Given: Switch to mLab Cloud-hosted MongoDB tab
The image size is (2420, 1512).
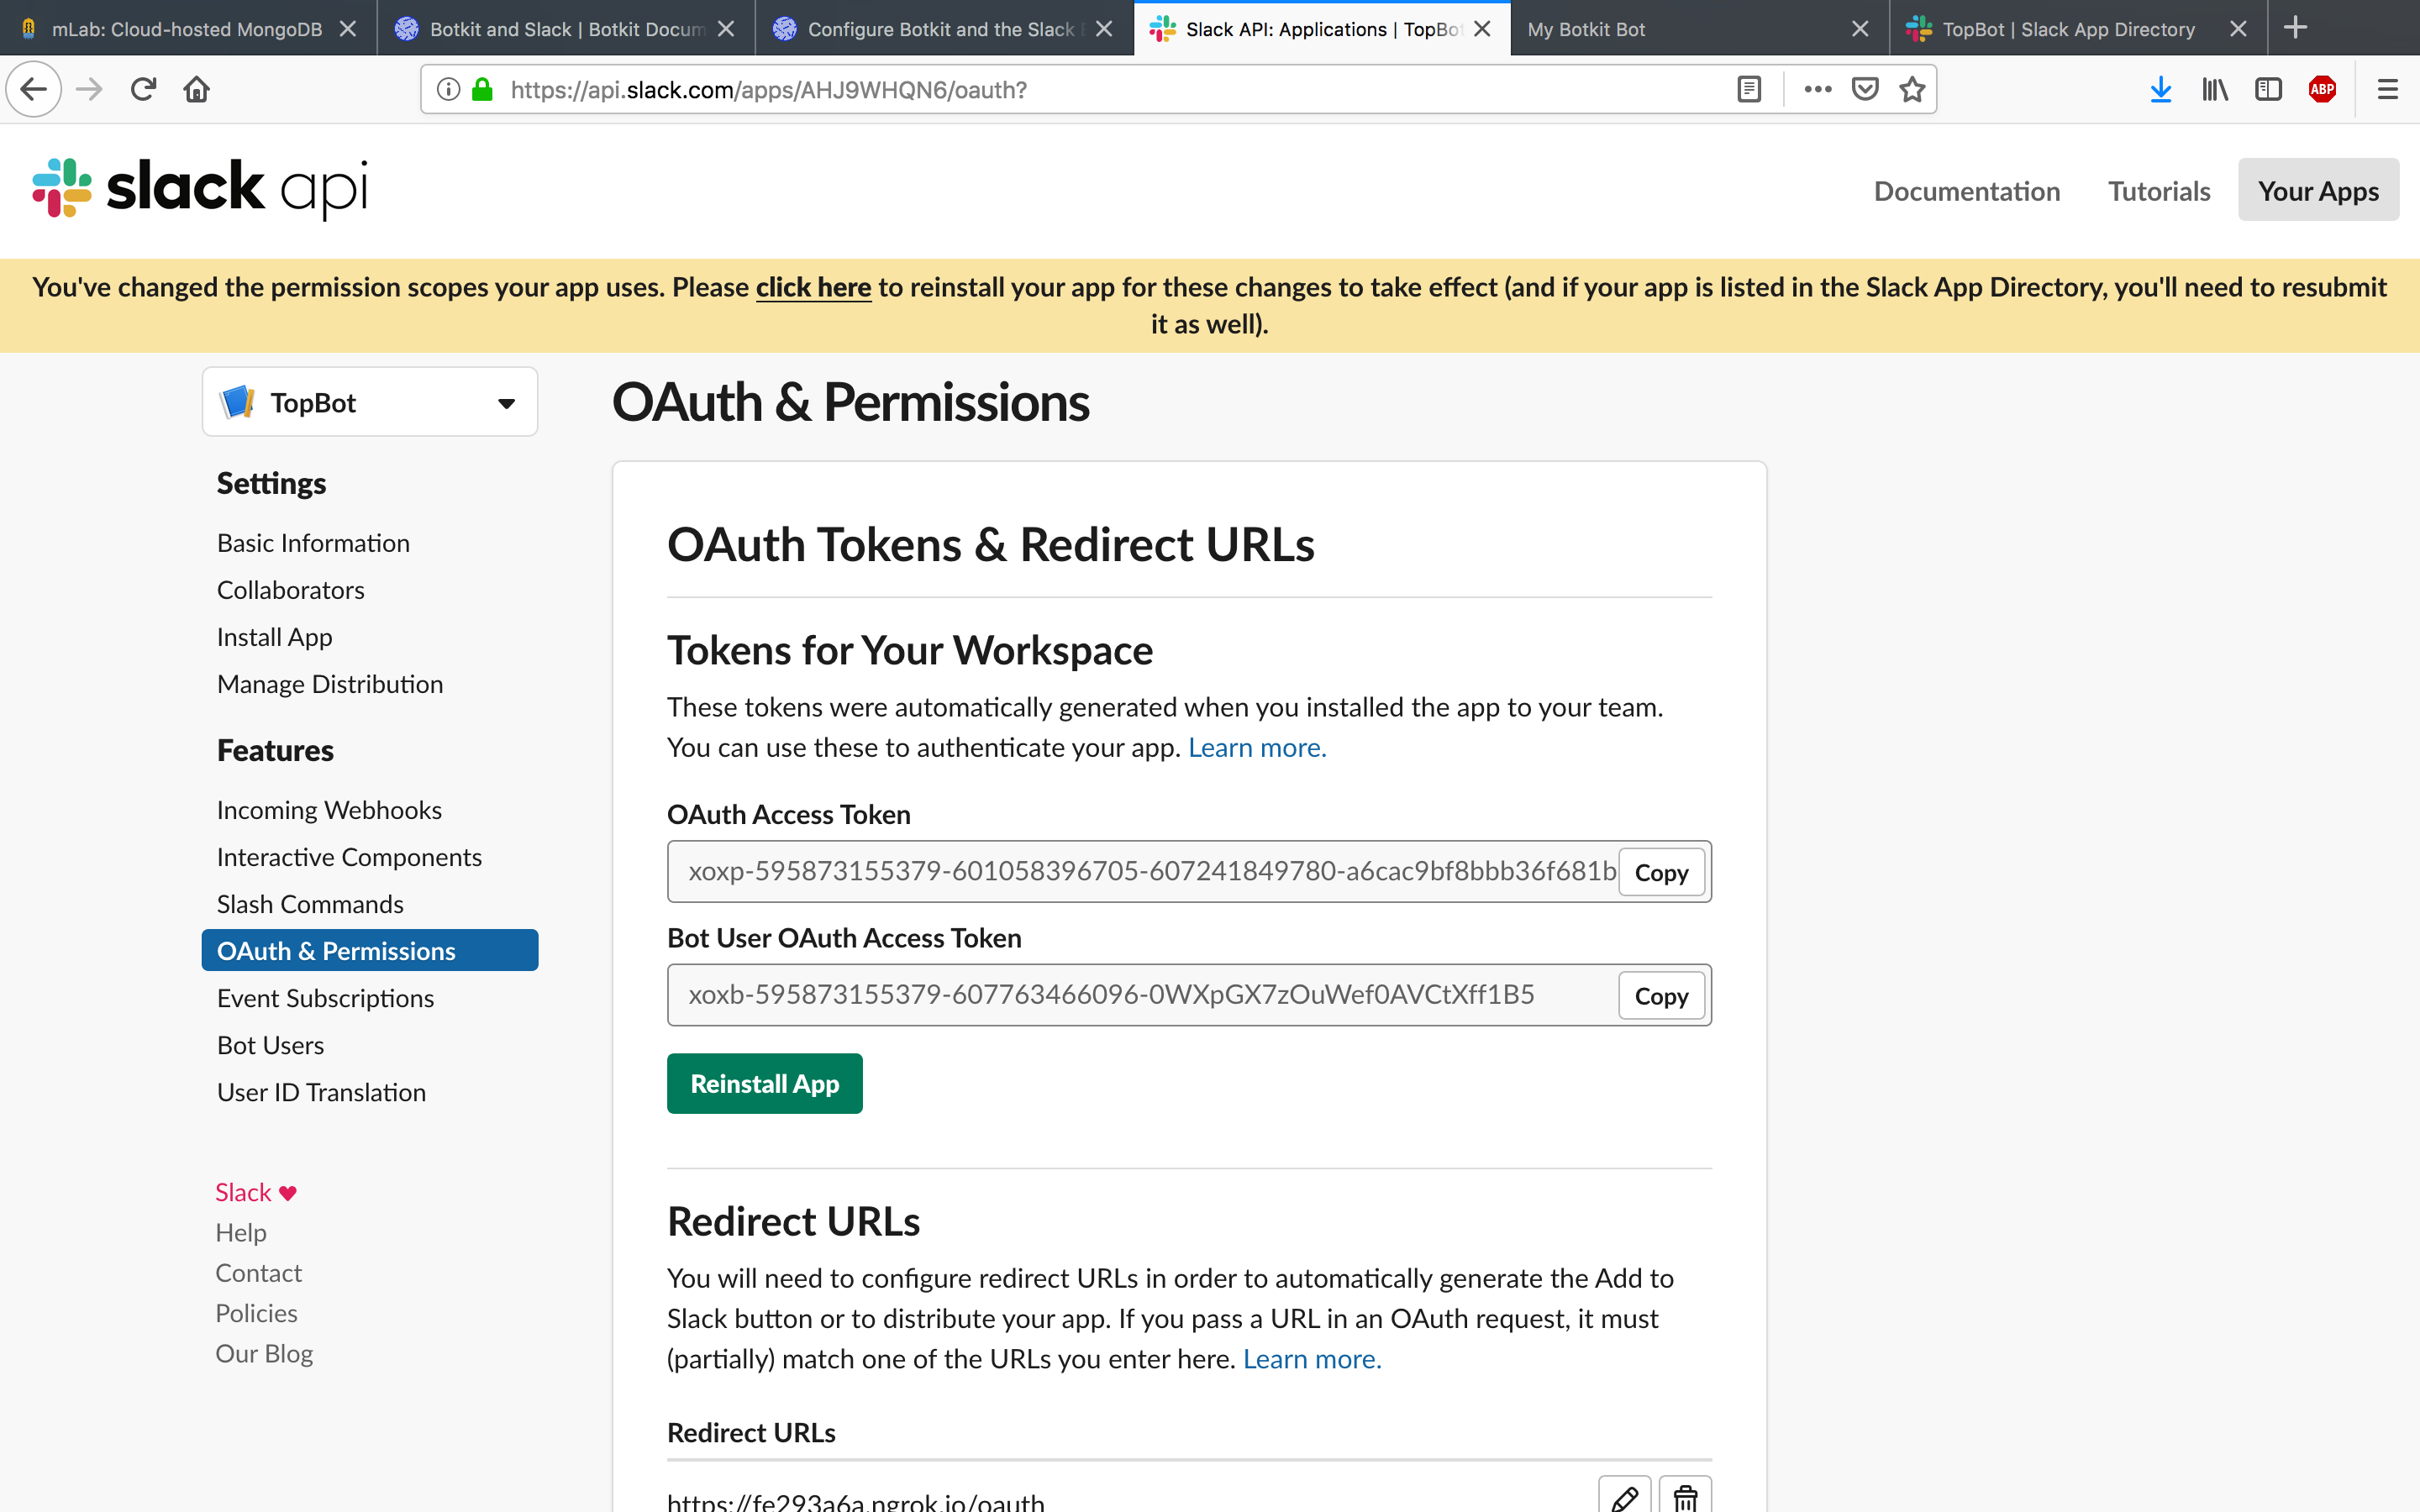Looking at the screenshot, I should tap(186, 29).
